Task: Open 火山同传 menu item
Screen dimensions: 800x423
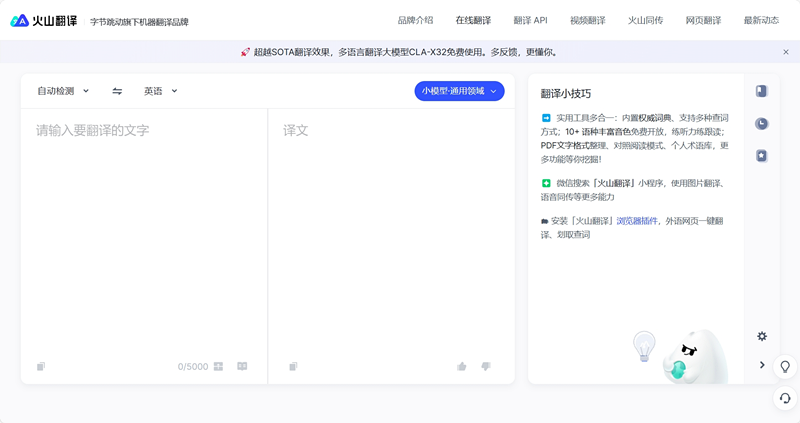Action: 645,20
